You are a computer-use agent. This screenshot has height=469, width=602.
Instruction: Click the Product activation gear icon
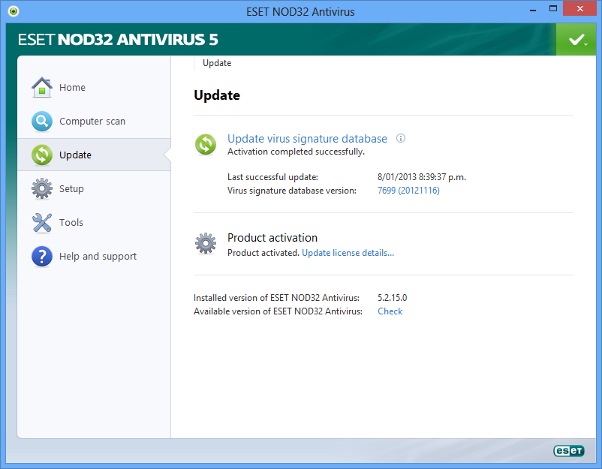[x=205, y=243]
